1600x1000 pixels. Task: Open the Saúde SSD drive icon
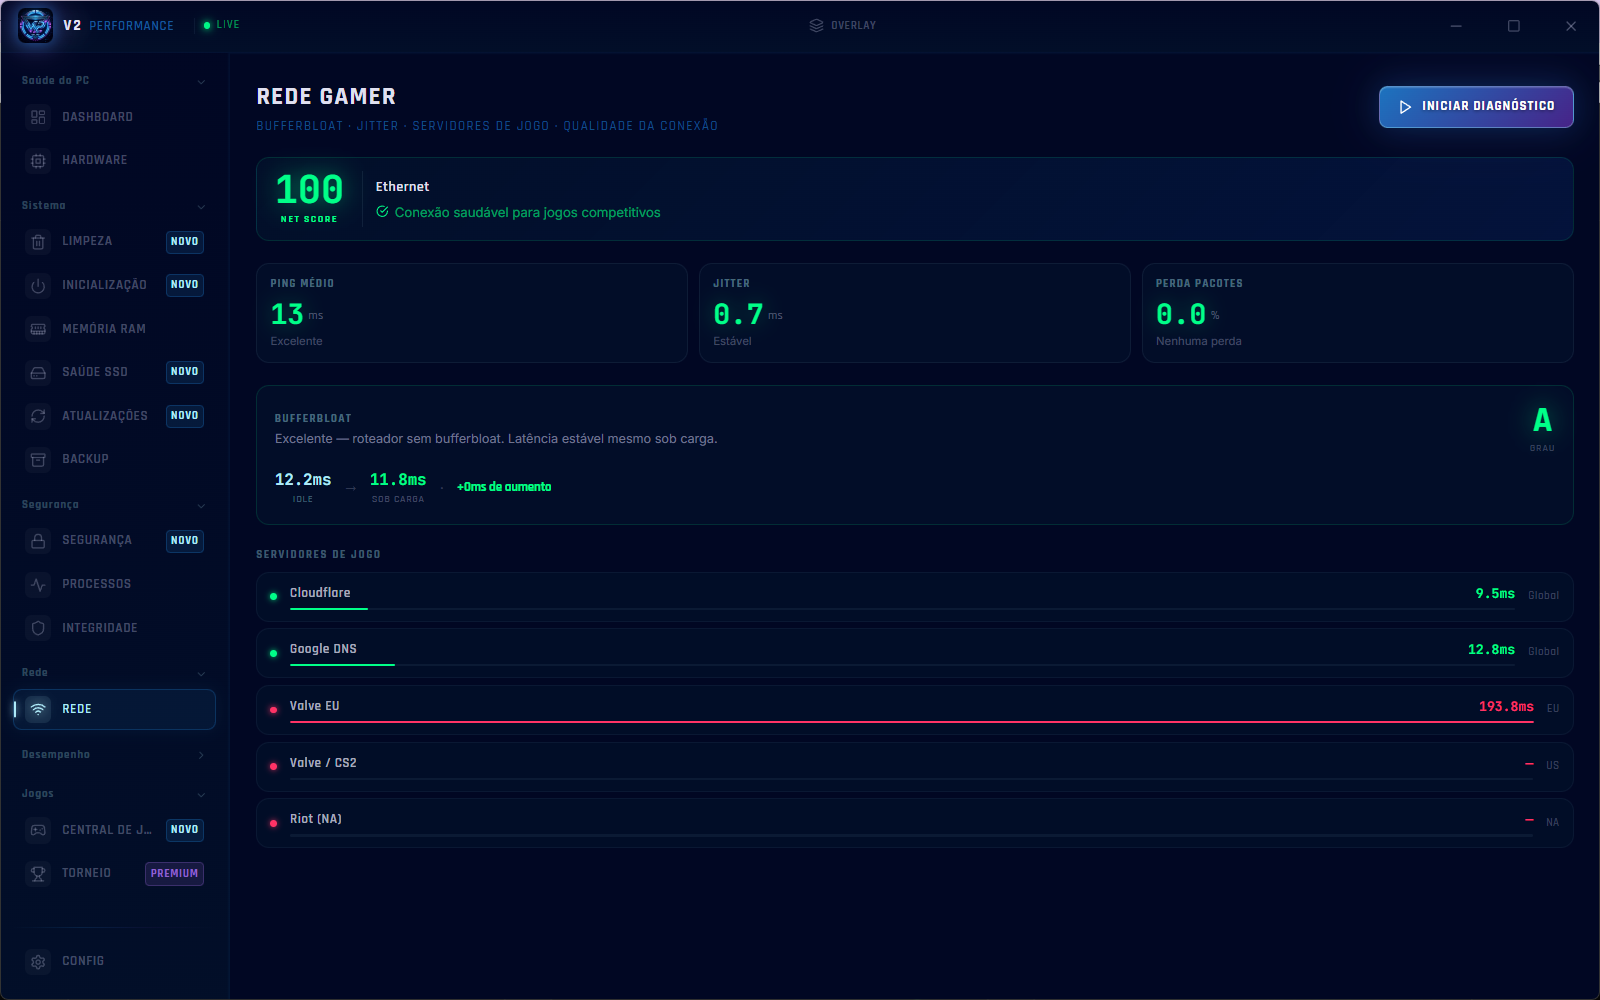tap(38, 372)
